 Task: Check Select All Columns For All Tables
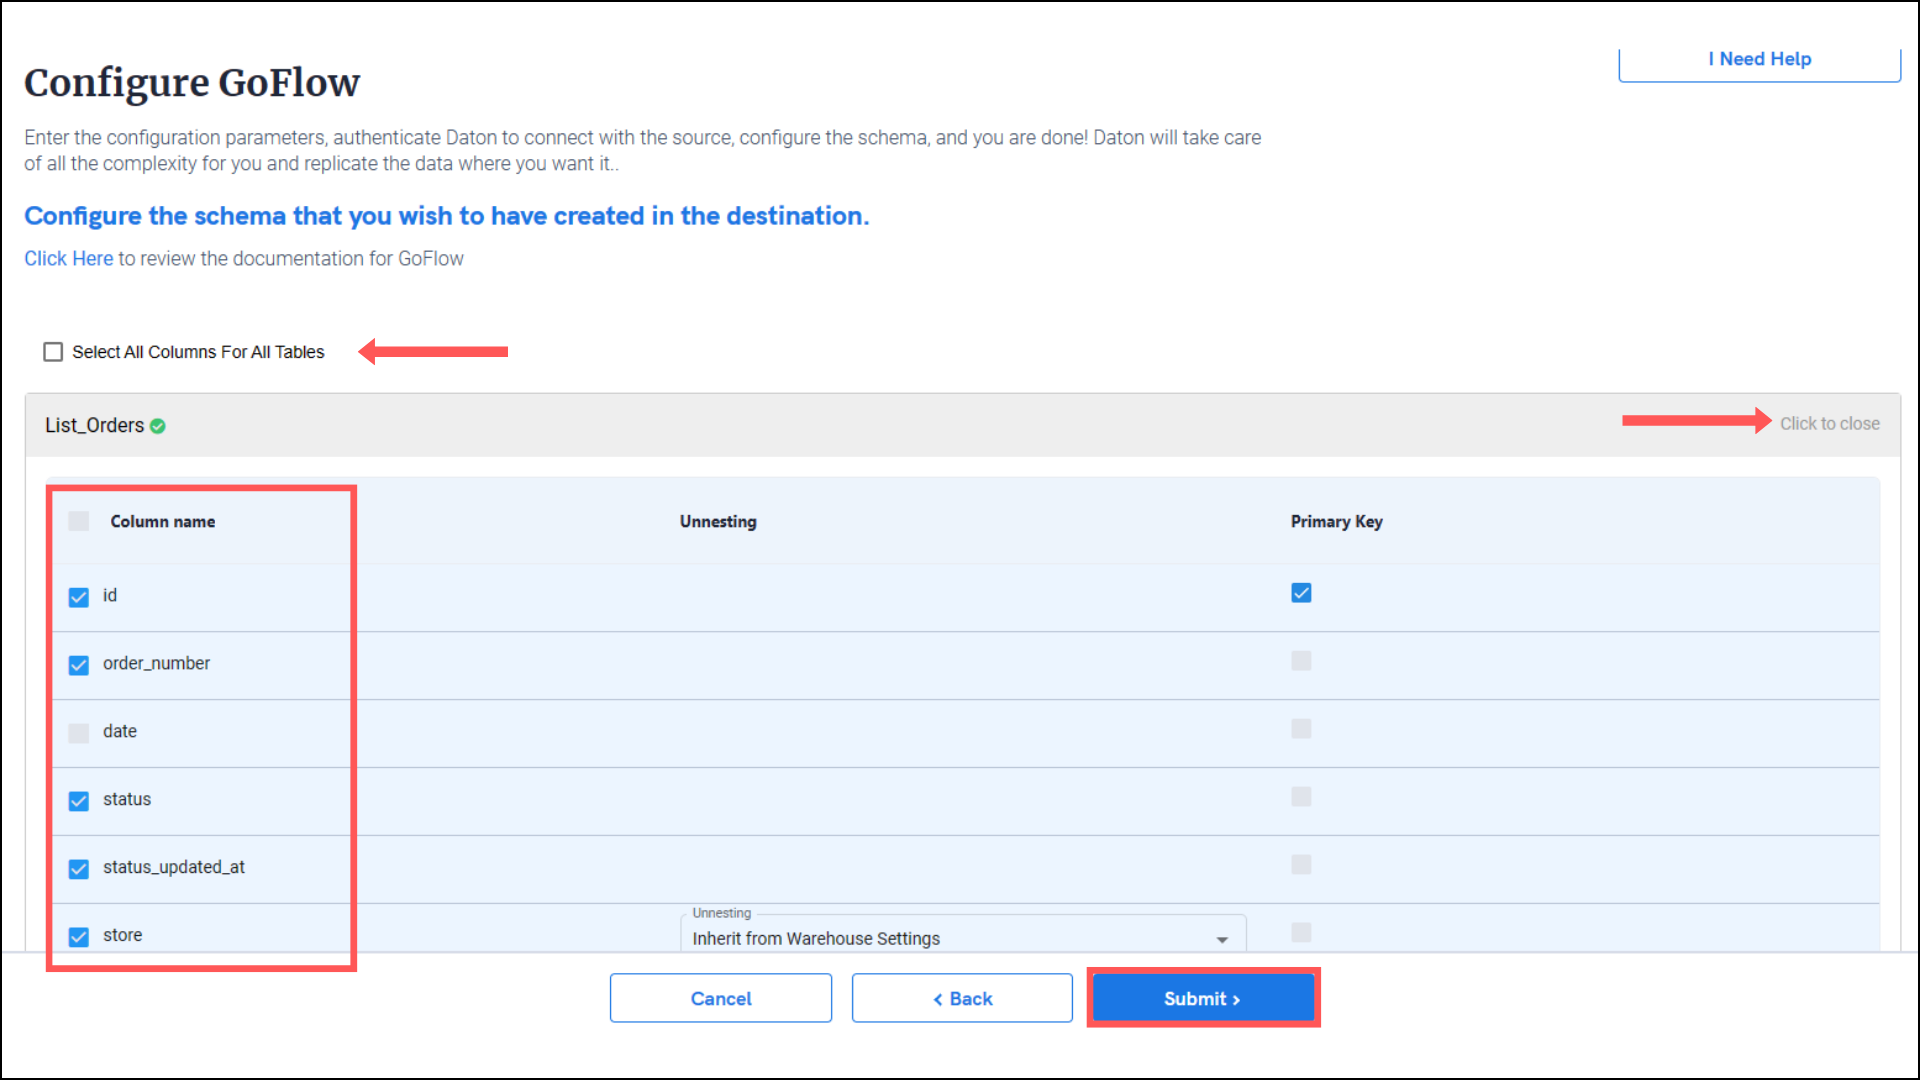tap(53, 352)
